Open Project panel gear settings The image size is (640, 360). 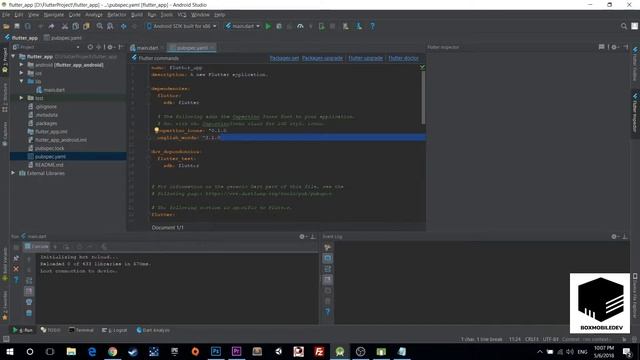[x=110, y=47]
